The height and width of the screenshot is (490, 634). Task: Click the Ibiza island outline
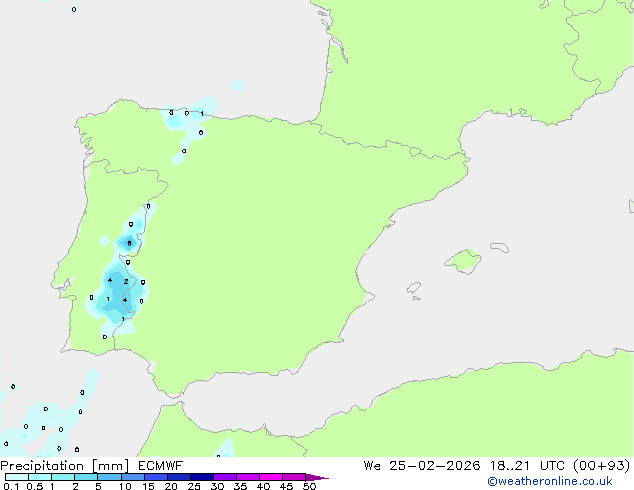(x=414, y=288)
